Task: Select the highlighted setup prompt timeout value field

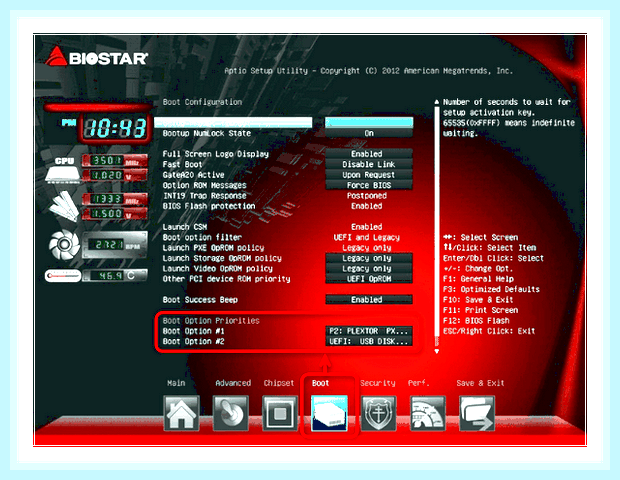Action: 369,122
